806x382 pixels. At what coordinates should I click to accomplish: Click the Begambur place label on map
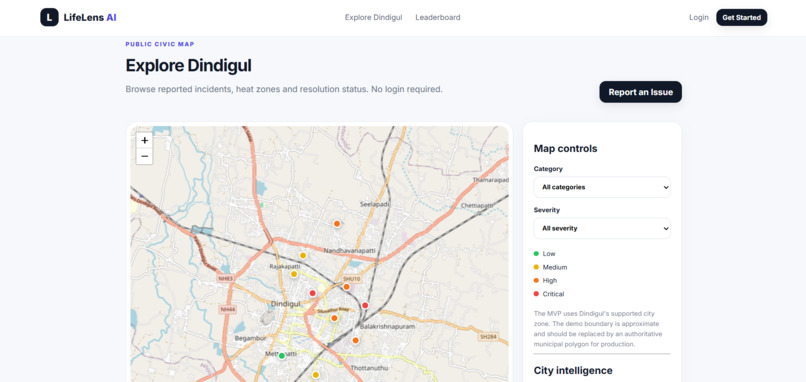pyautogui.click(x=250, y=338)
